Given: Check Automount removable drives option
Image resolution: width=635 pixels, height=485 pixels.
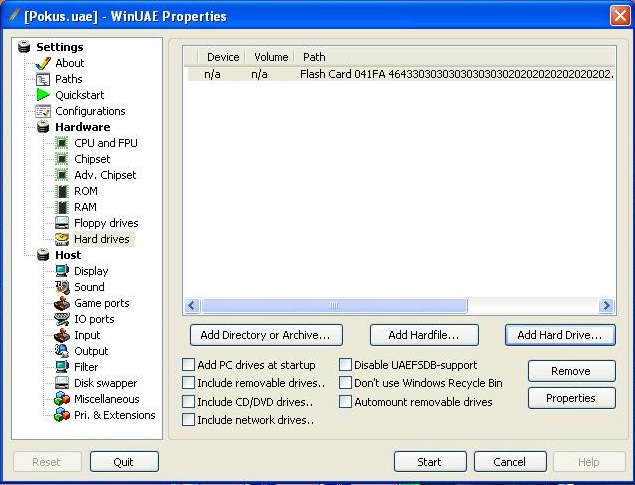Looking at the screenshot, I should (346, 402).
